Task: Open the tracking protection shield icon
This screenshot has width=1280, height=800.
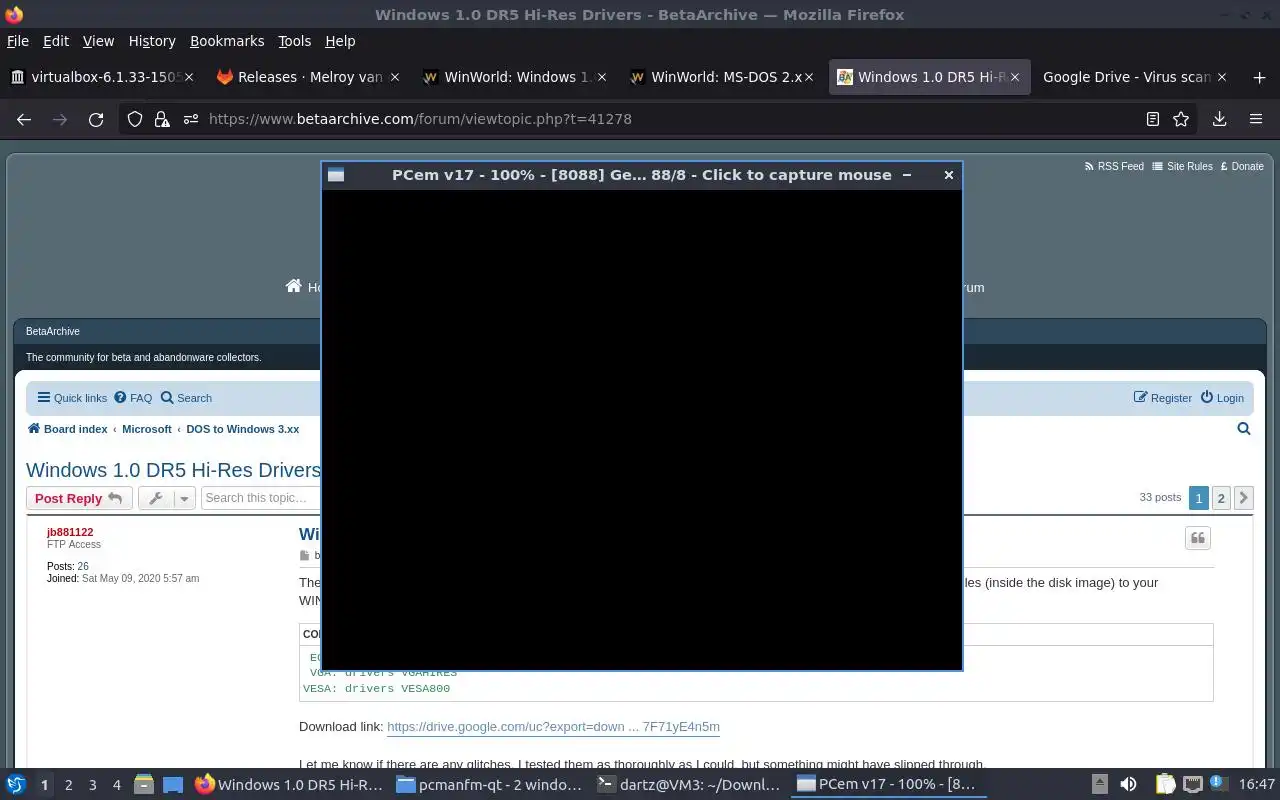Action: pos(135,119)
